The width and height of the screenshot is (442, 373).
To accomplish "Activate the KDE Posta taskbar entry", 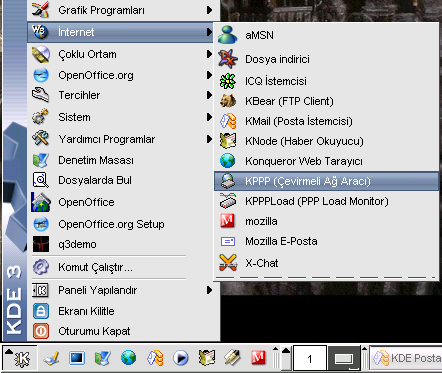I will 407,359.
